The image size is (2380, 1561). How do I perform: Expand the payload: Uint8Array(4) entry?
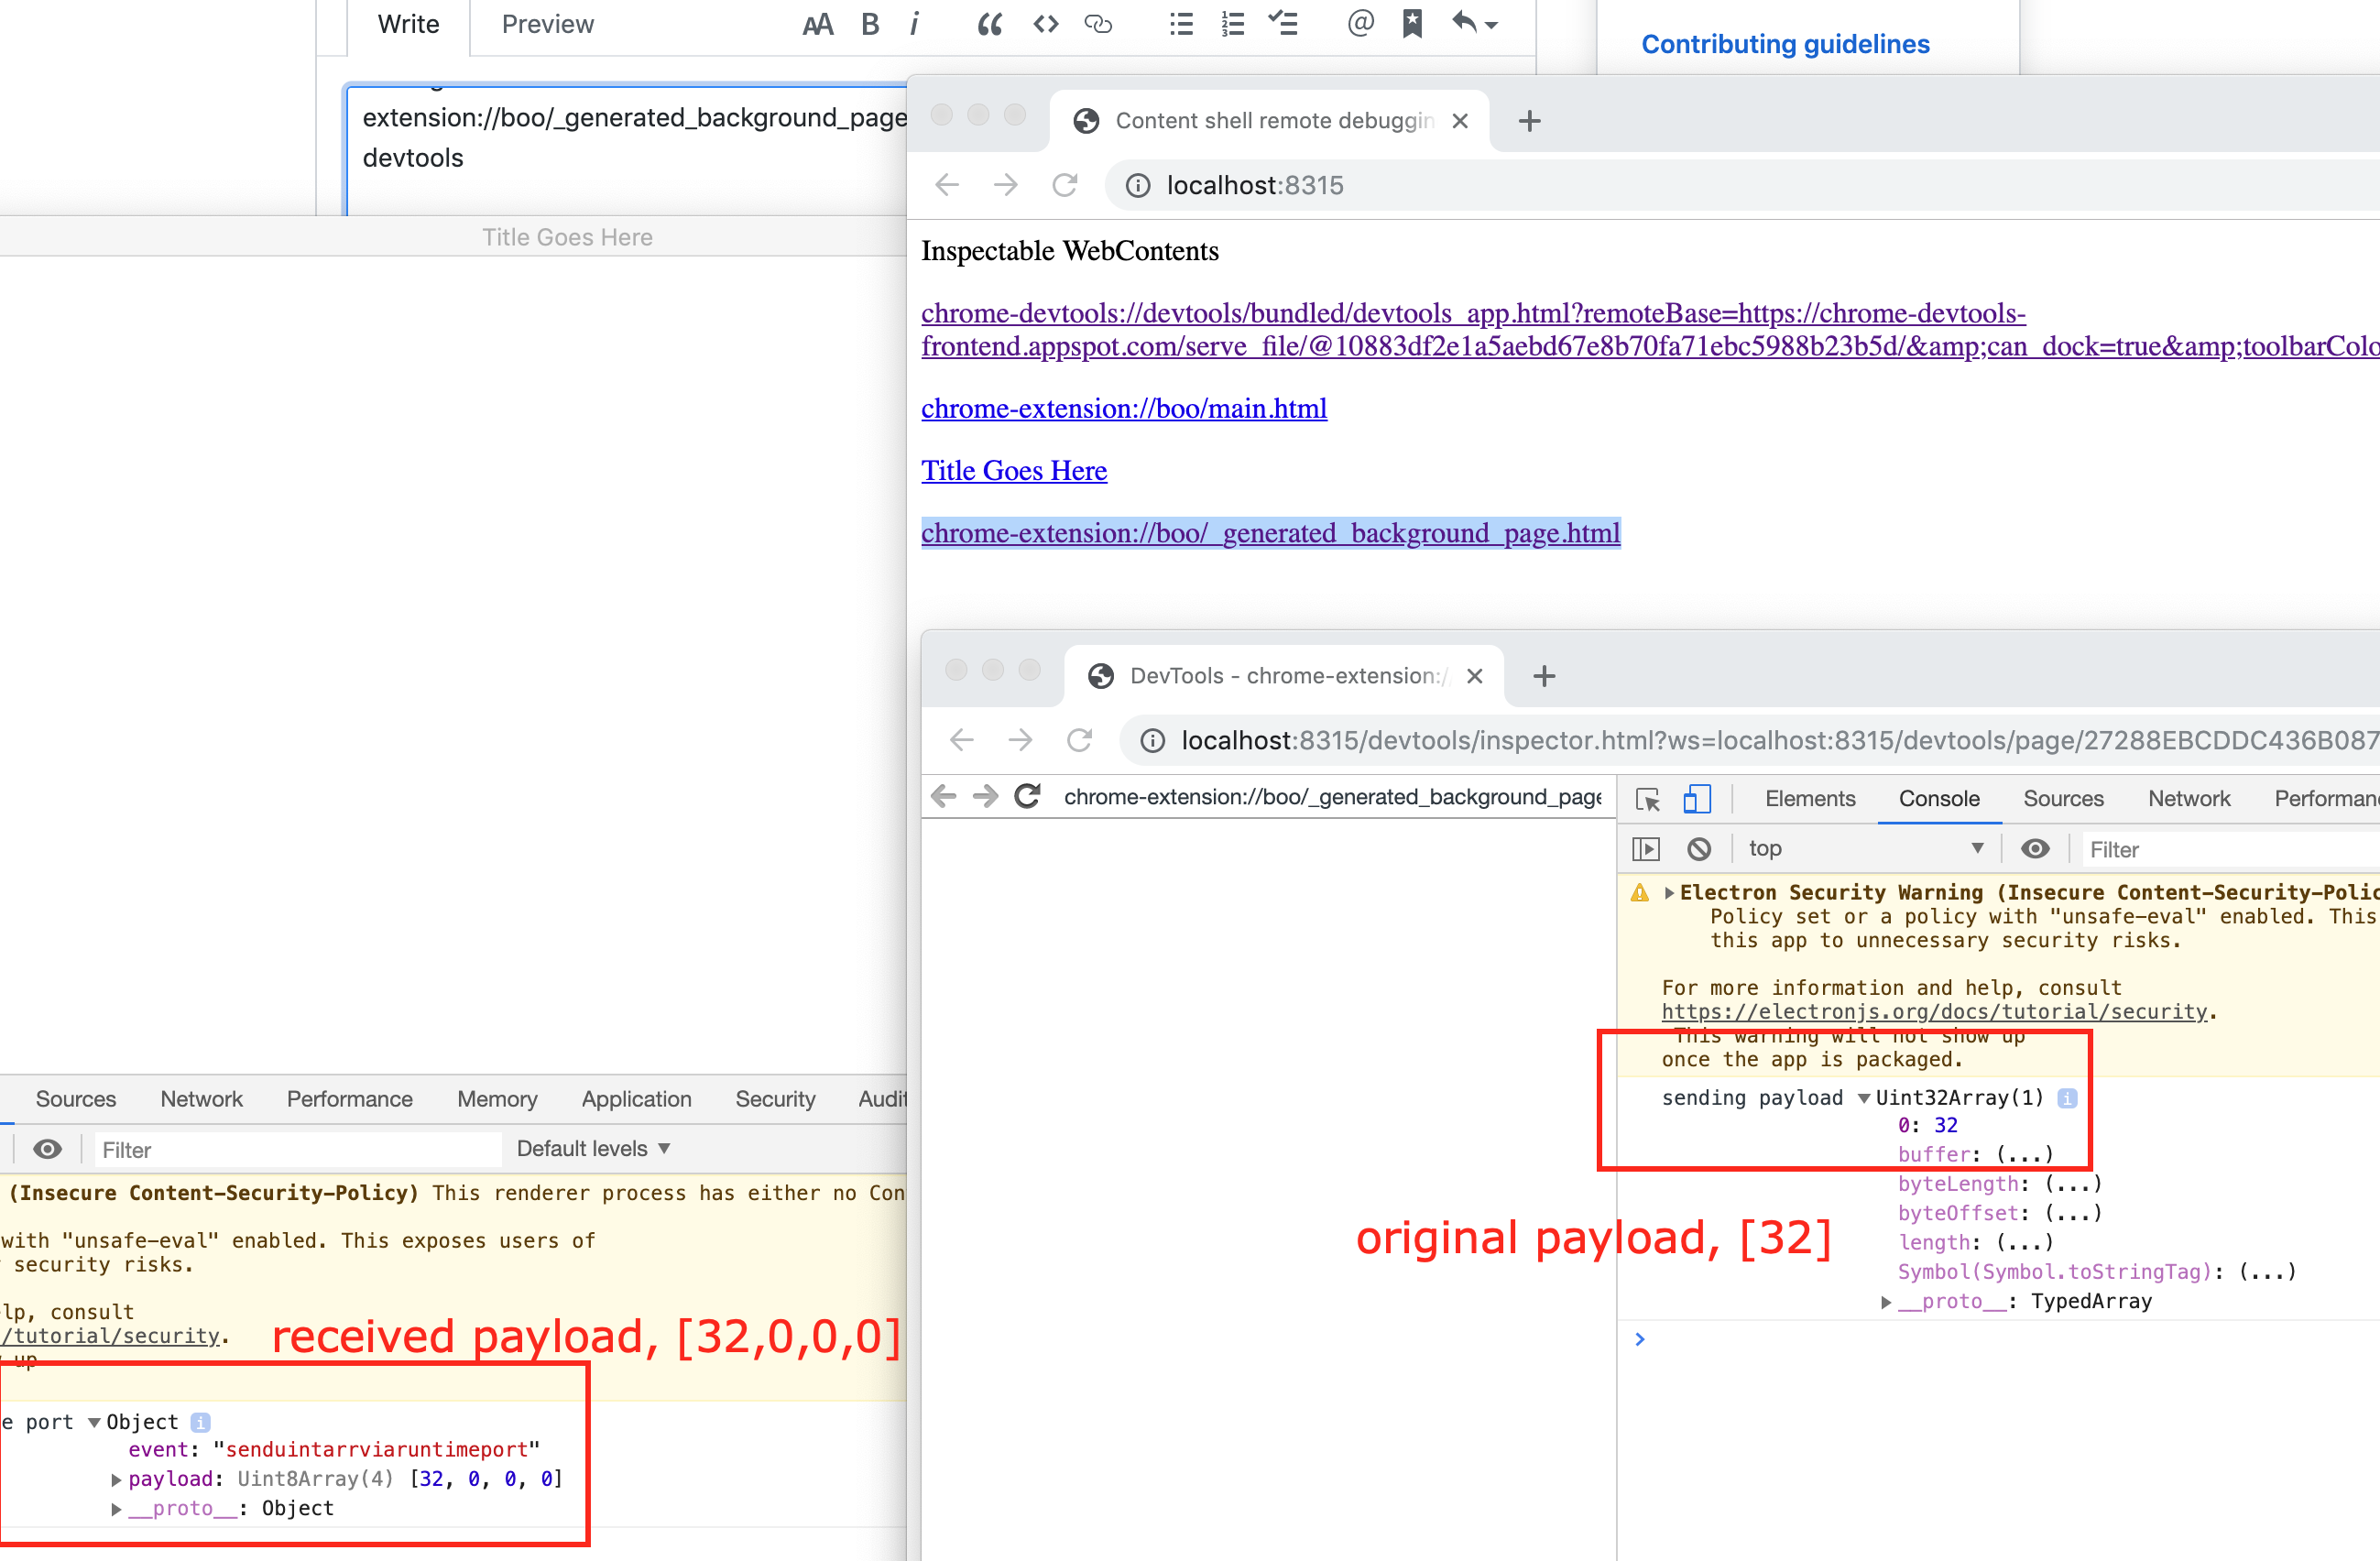116,1479
